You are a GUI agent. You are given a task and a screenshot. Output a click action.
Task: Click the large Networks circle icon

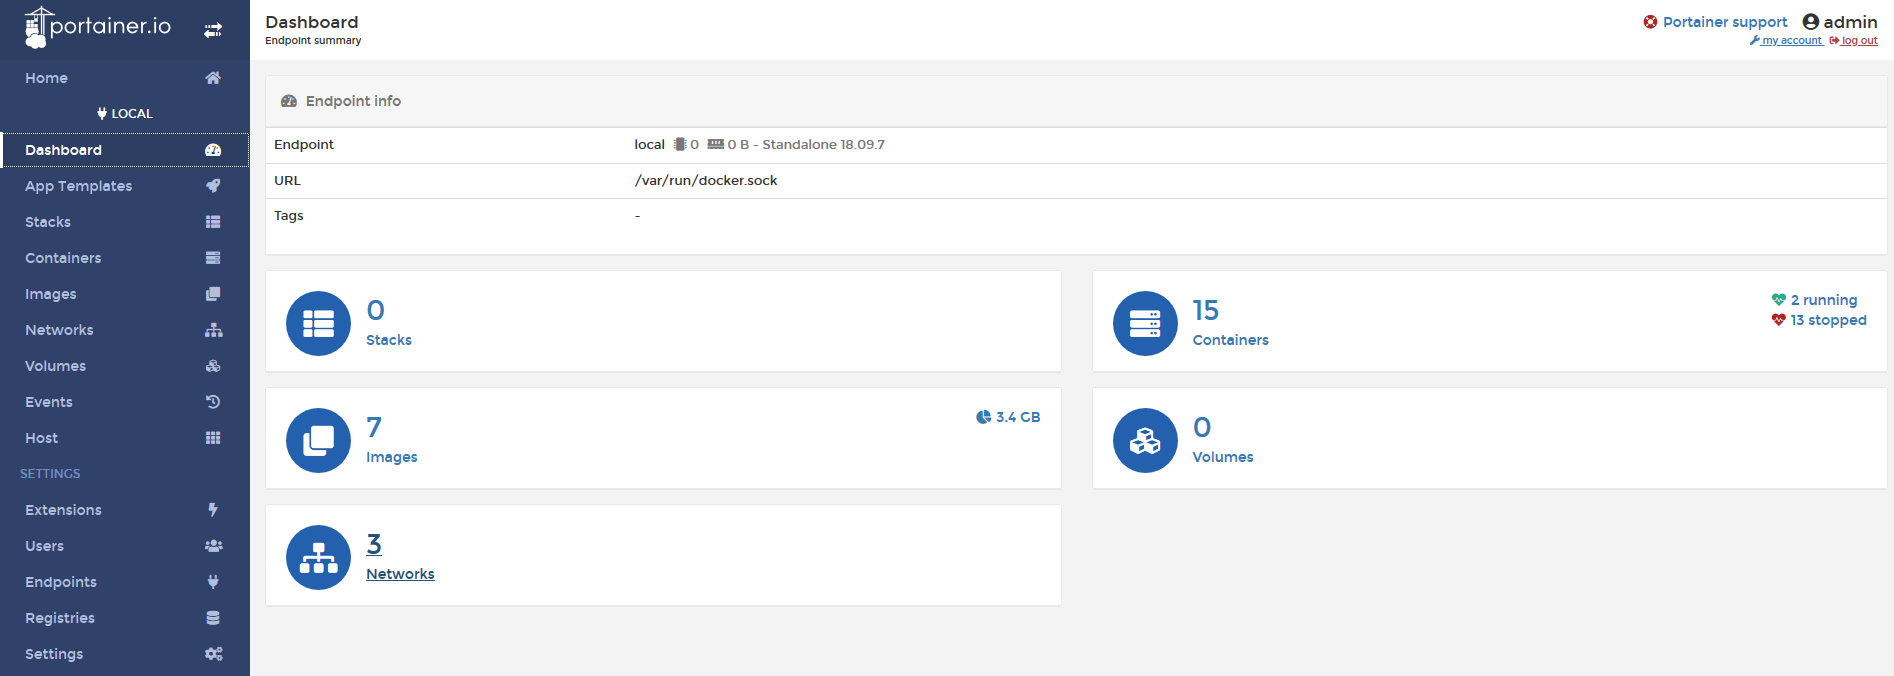click(318, 557)
